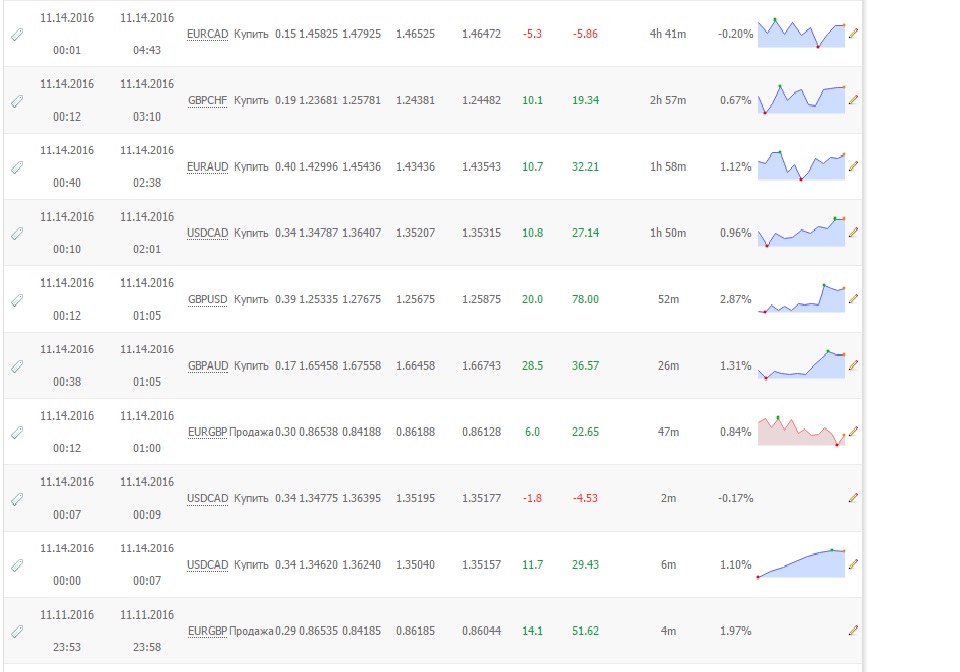Edit the GBPUSD trade with pencil icon
960x672 pixels.
[853, 299]
